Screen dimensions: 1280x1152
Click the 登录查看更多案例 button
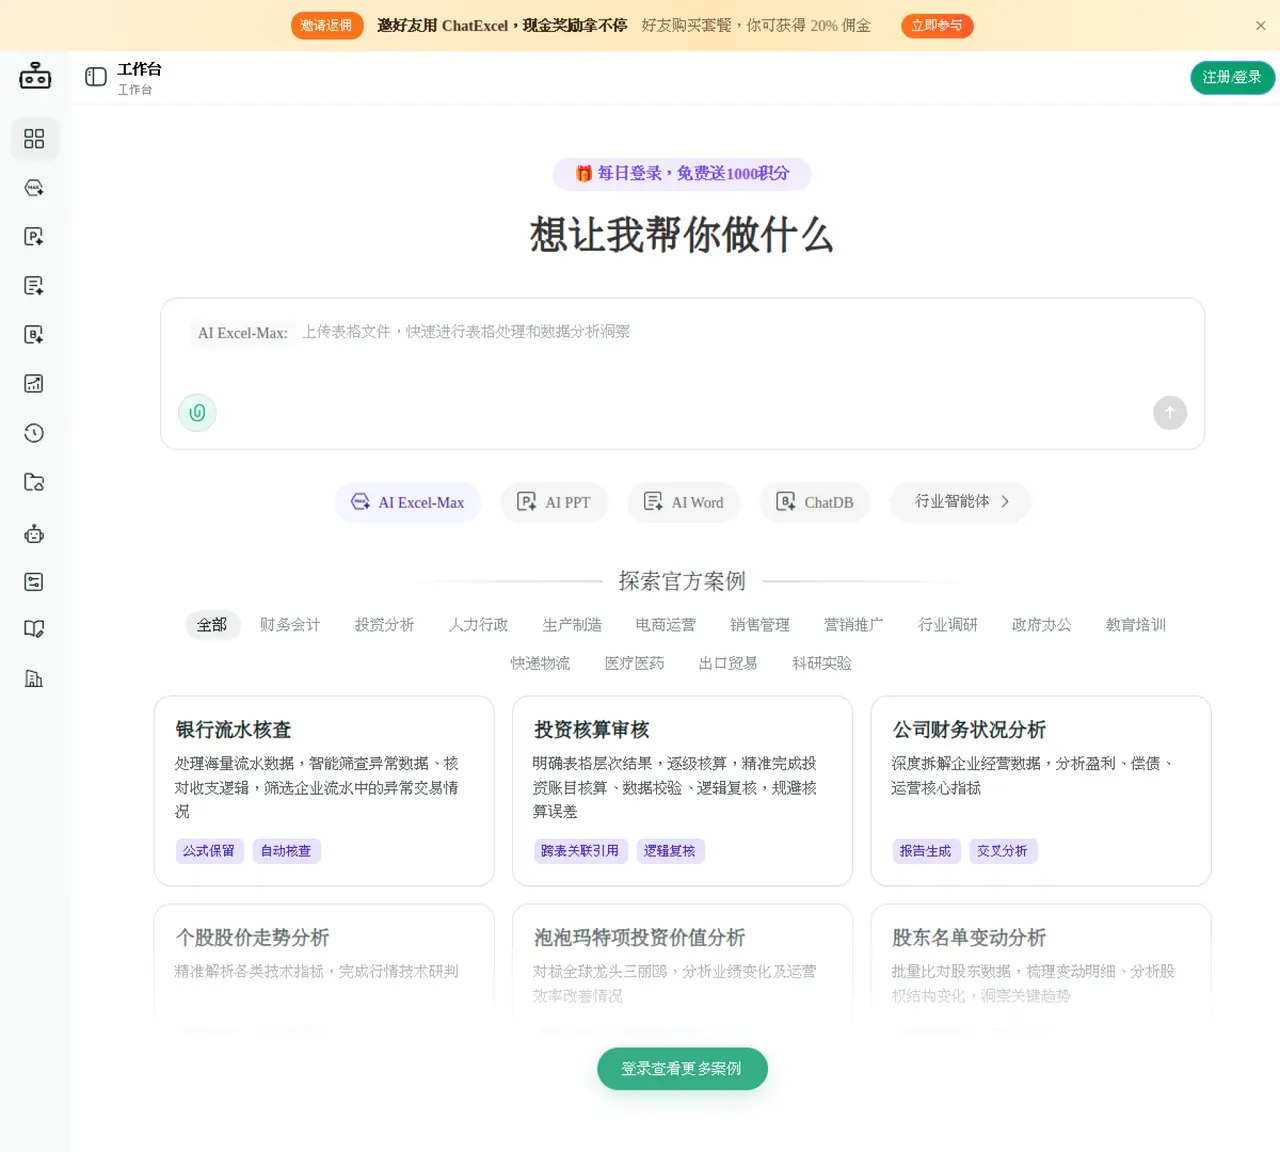coord(682,1069)
